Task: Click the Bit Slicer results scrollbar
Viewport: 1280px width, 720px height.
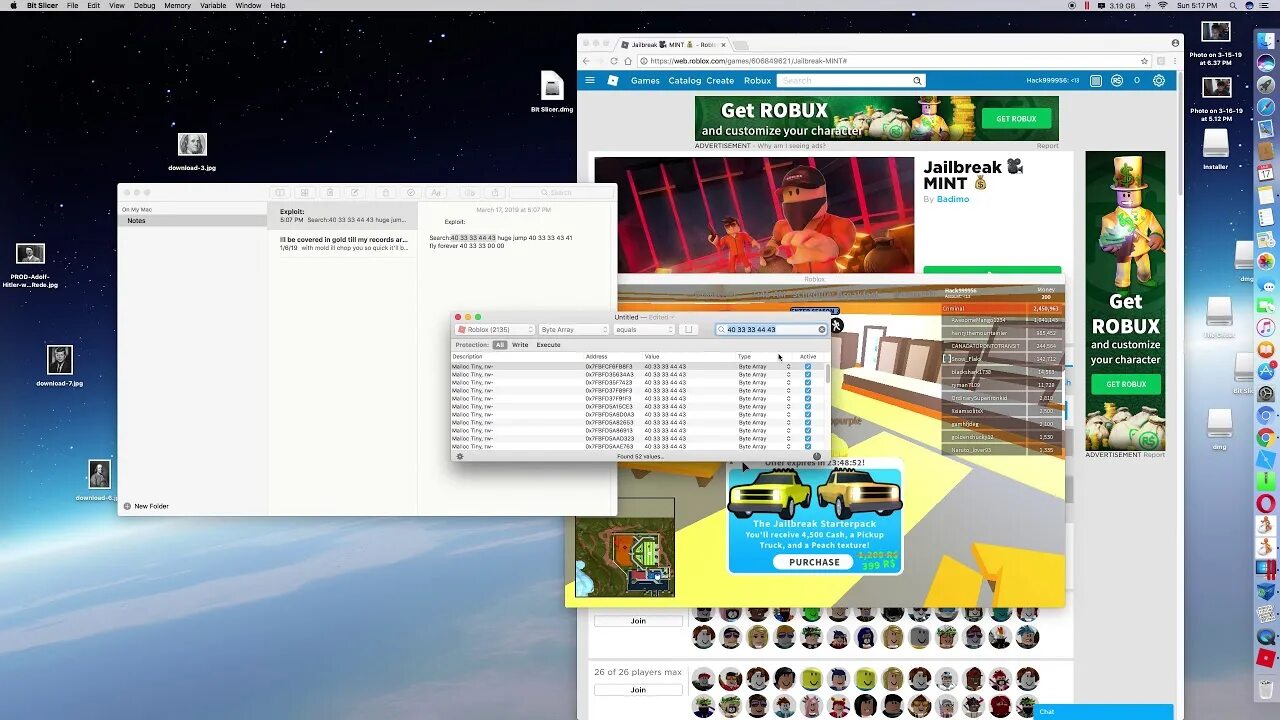Action: 827,372
